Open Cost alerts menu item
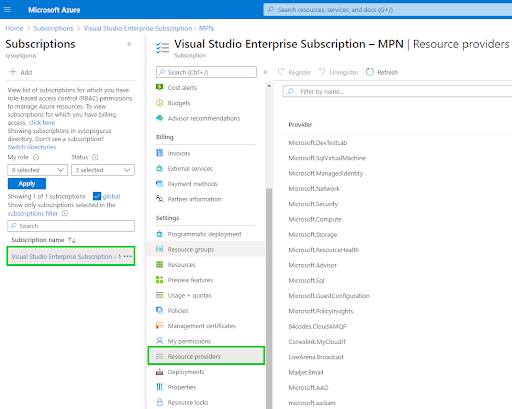This screenshot has height=409, width=512. [182, 88]
